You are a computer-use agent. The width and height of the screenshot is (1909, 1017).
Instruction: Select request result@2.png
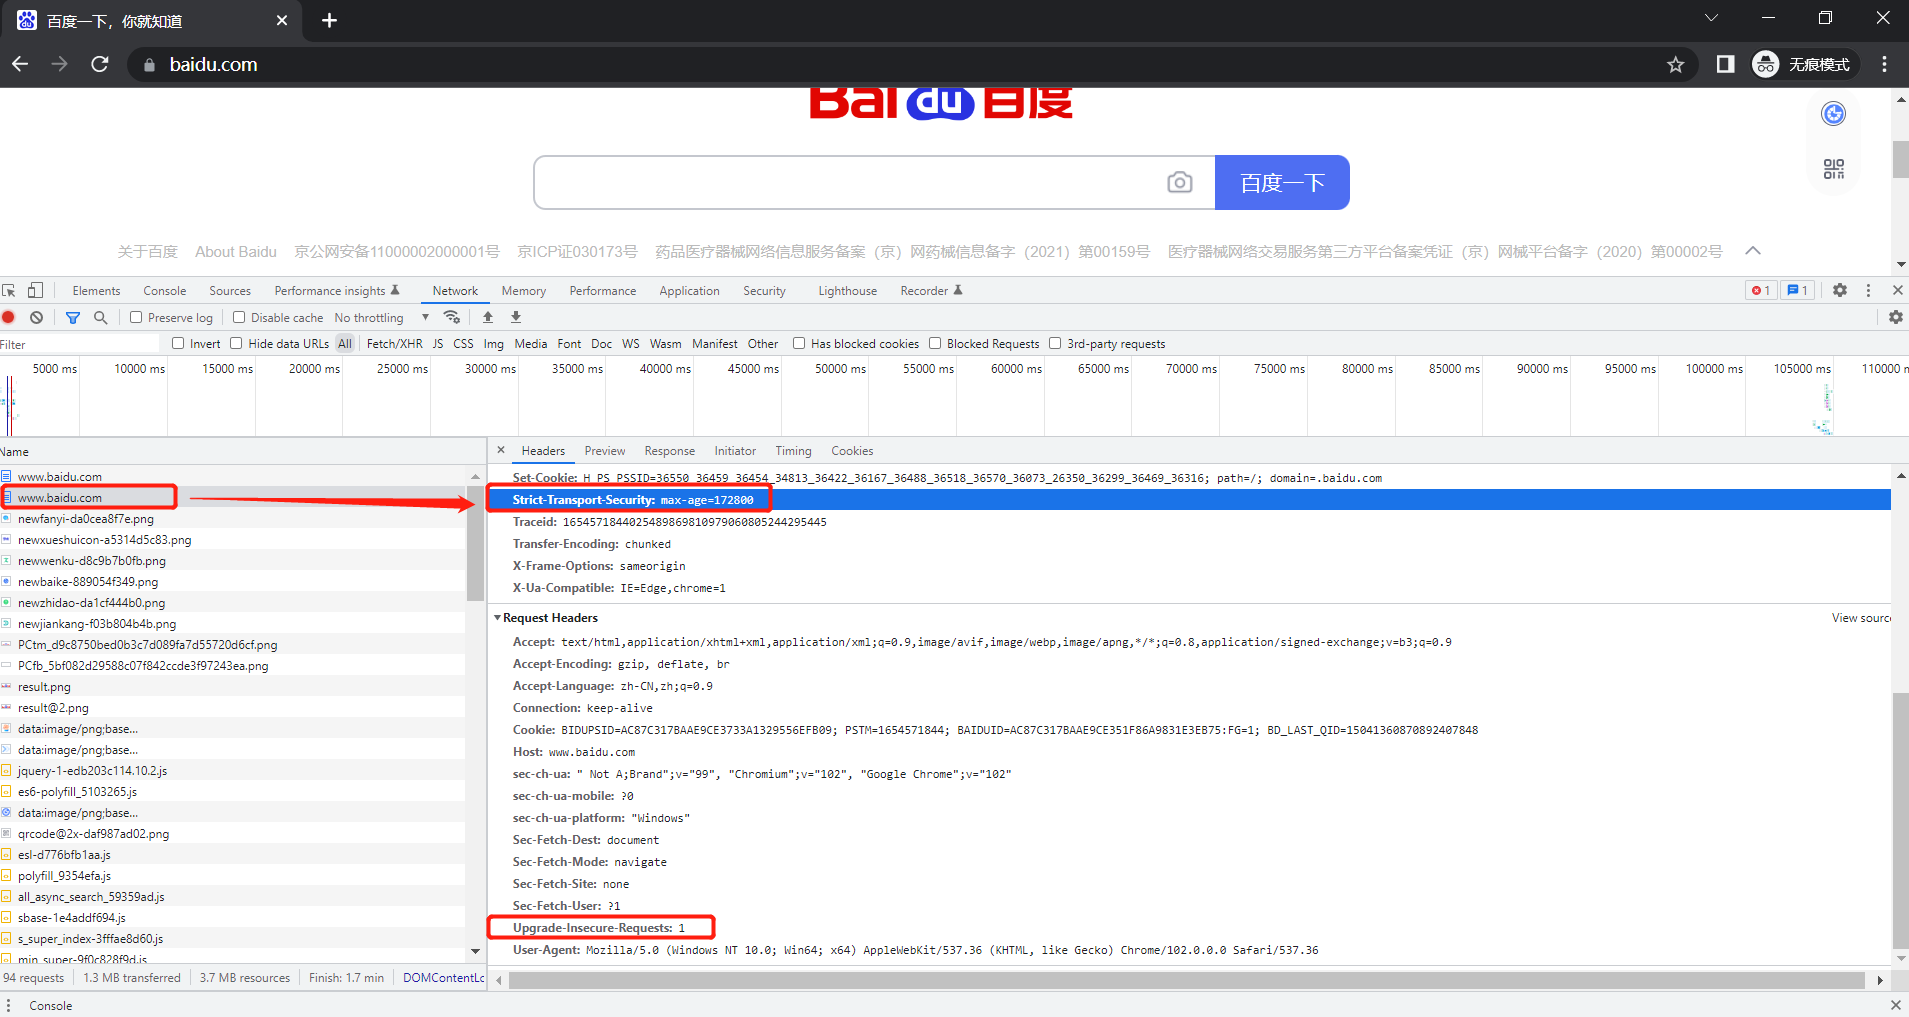tap(233, 708)
